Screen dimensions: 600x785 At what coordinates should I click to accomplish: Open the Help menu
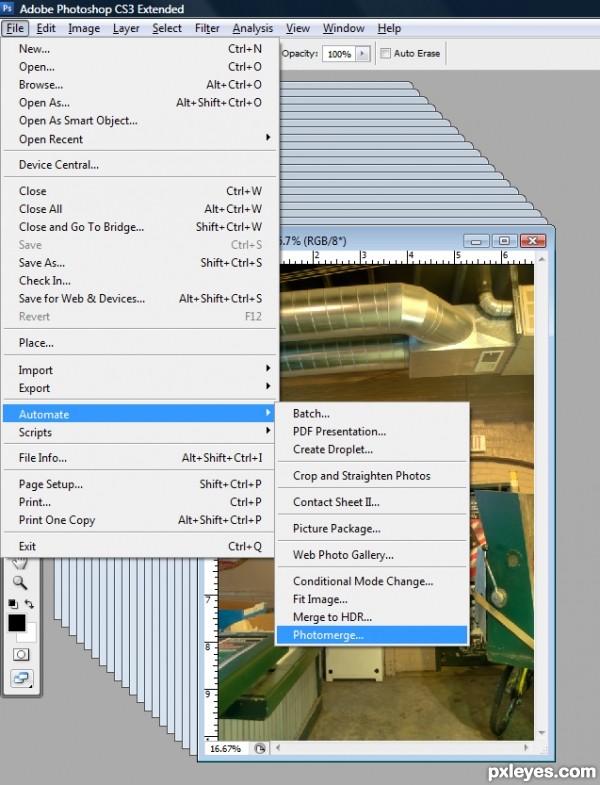(389, 28)
